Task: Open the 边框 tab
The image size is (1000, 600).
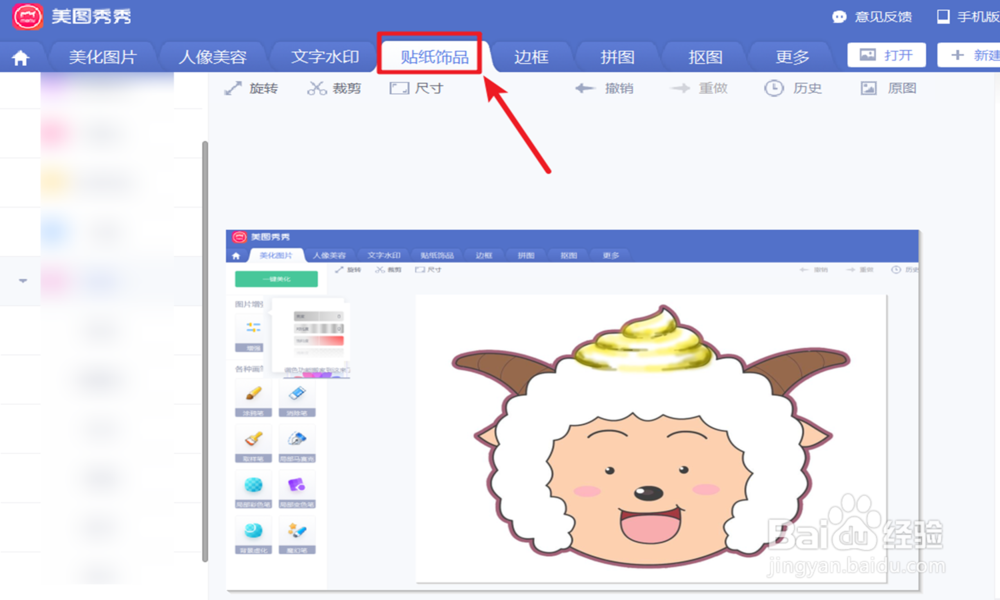Action: [x=531, y=57]
